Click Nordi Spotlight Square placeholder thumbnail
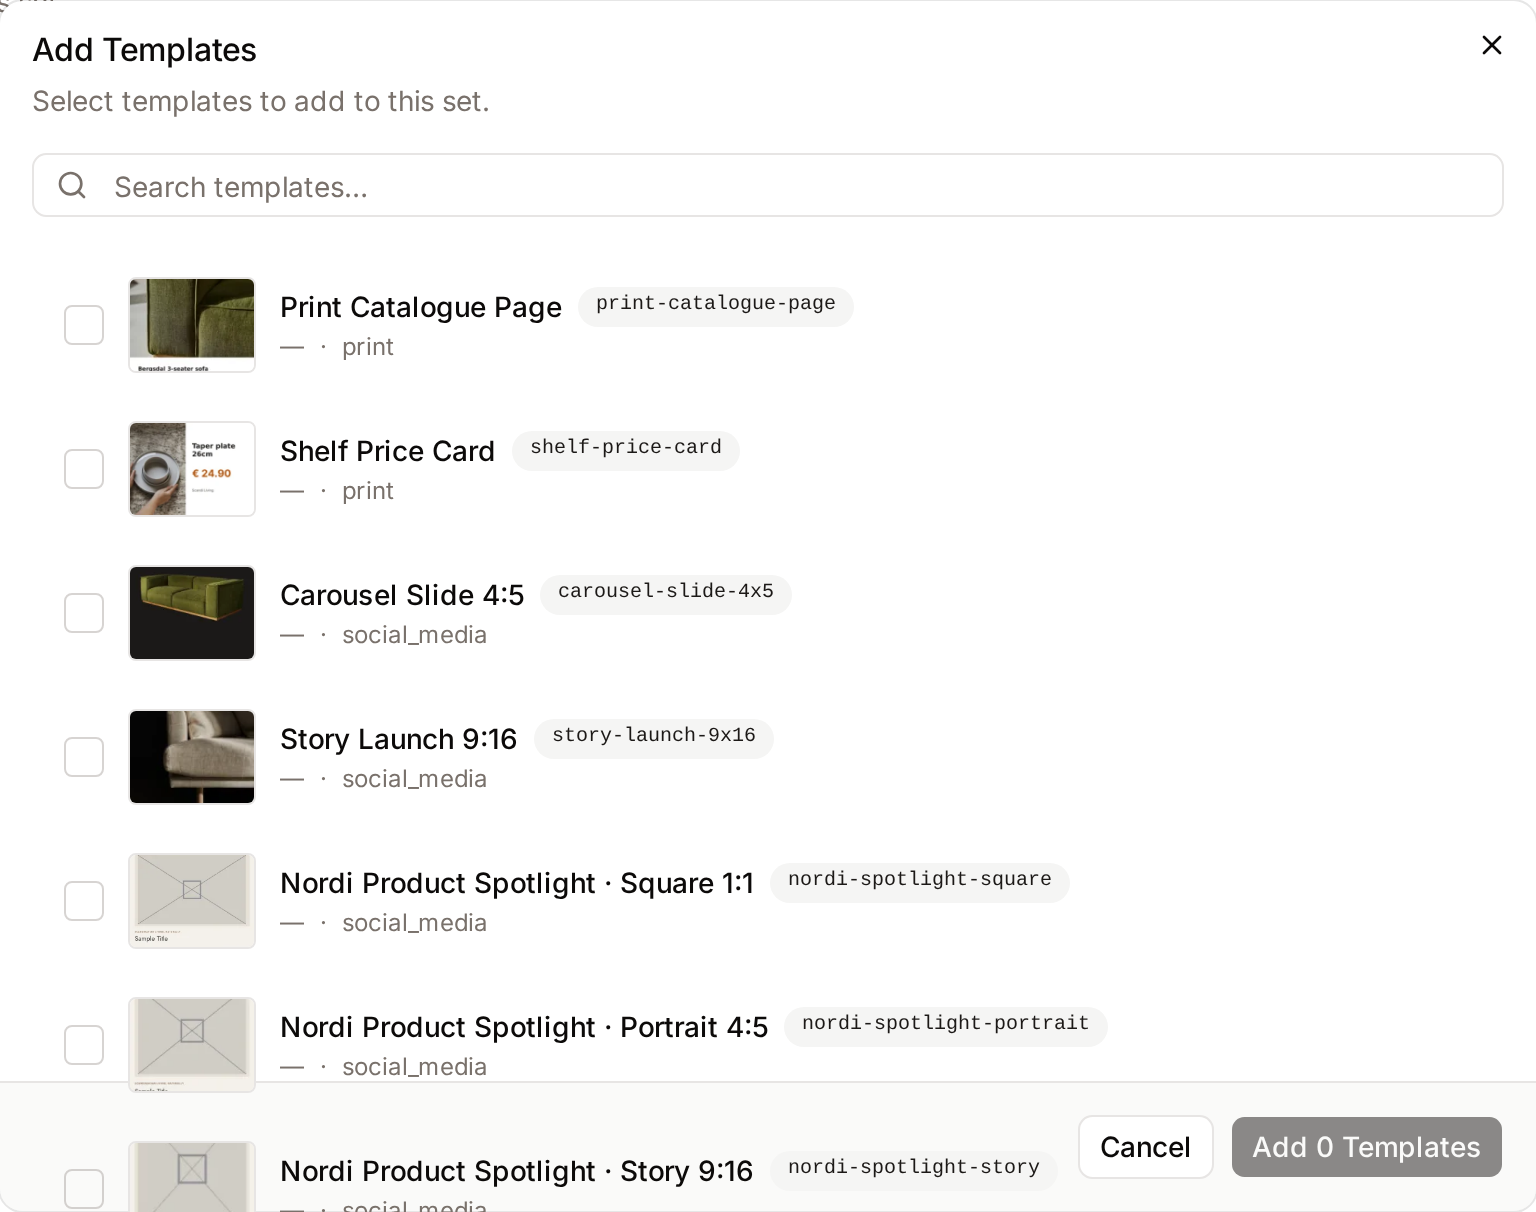The height and width of the screenshot is (1212, 1536). pyautogui.click(x=192, y=901)
